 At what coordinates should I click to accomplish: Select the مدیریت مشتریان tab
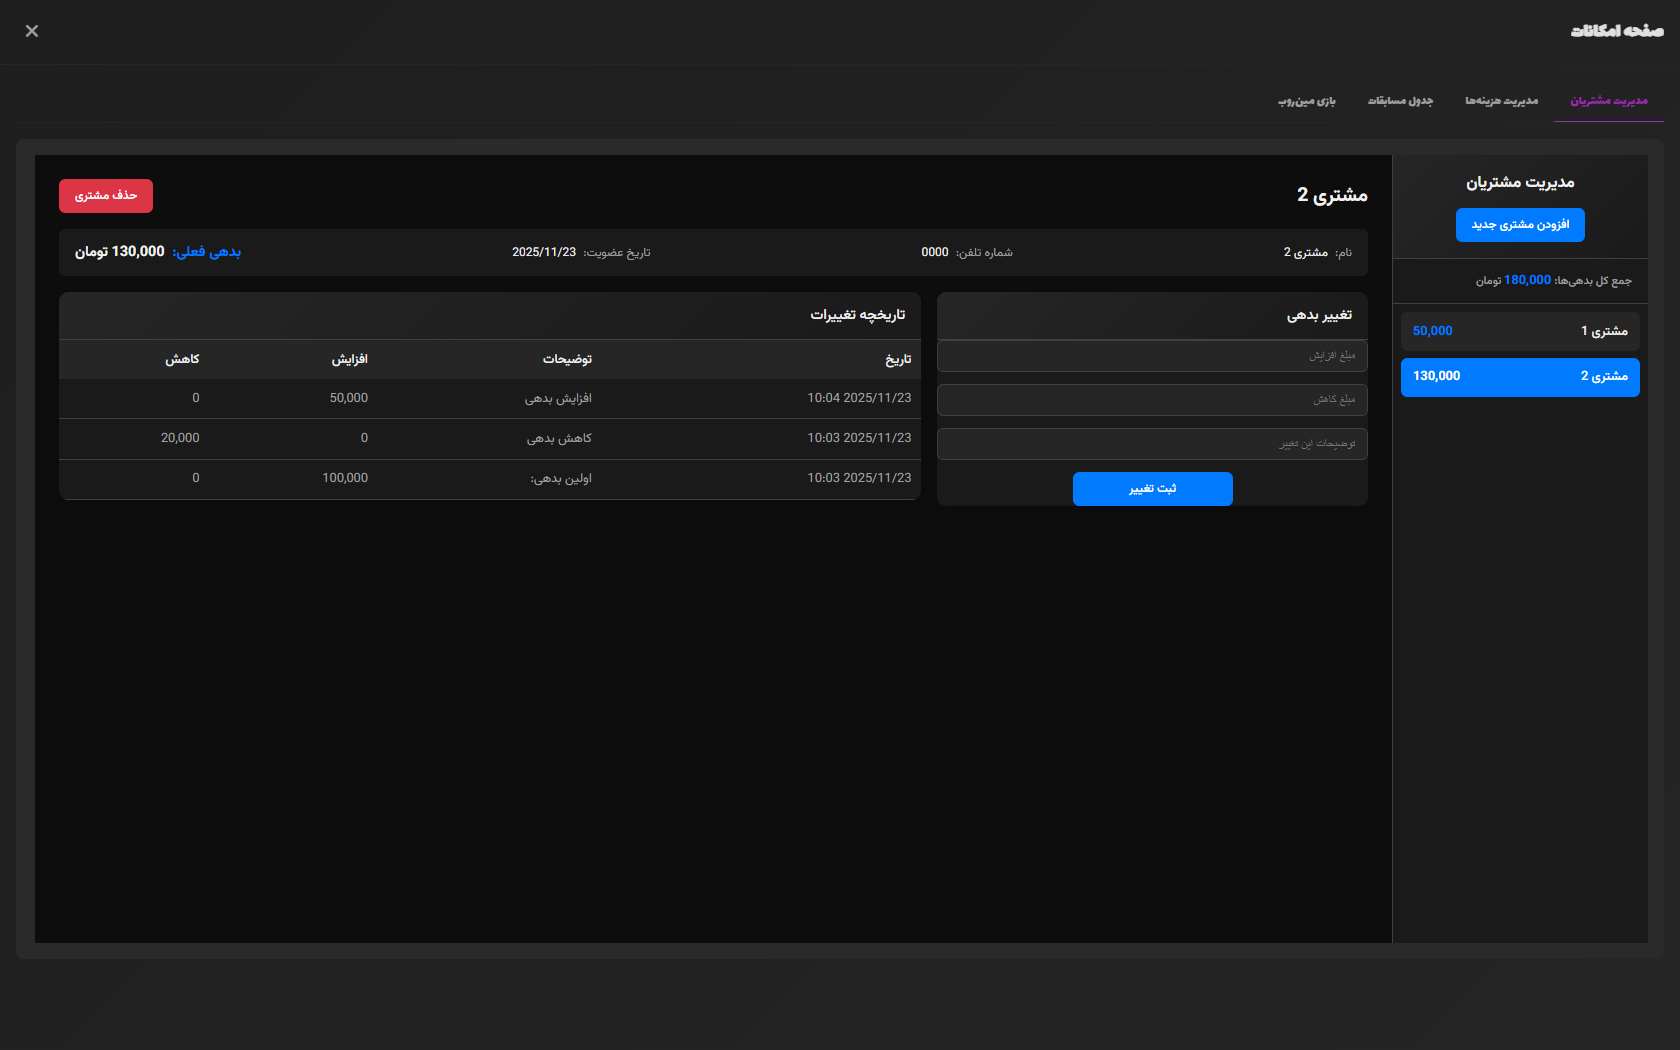pos(1608,101)
